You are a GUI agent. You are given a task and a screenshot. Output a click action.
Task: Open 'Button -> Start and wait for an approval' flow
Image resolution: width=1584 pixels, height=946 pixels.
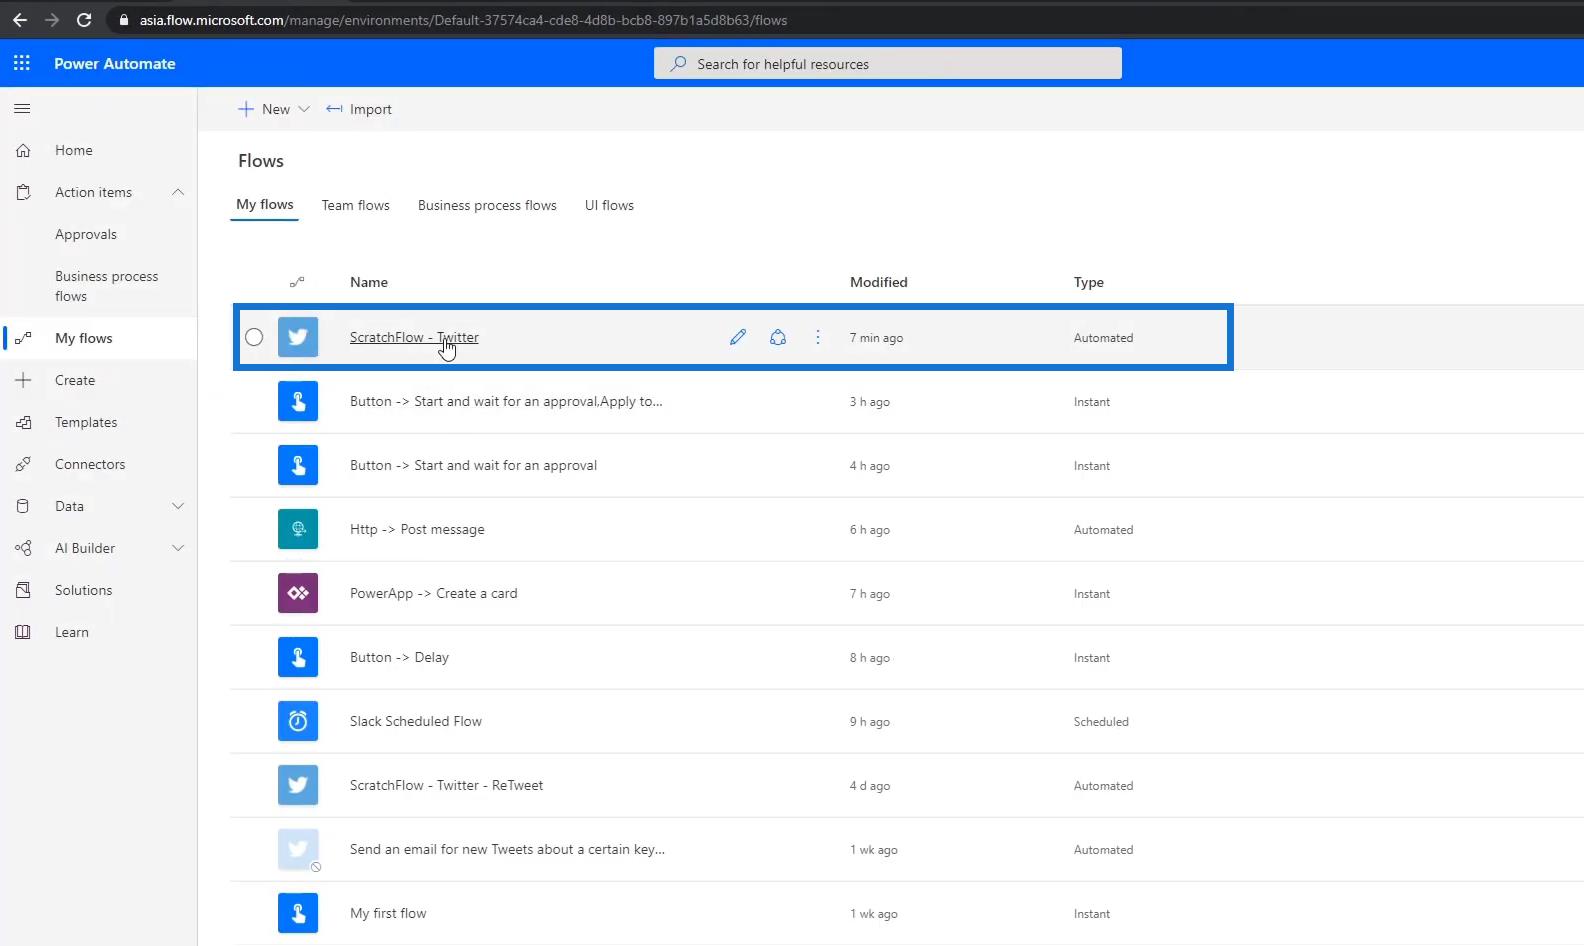pyautogui.click(x=473, y=465)
